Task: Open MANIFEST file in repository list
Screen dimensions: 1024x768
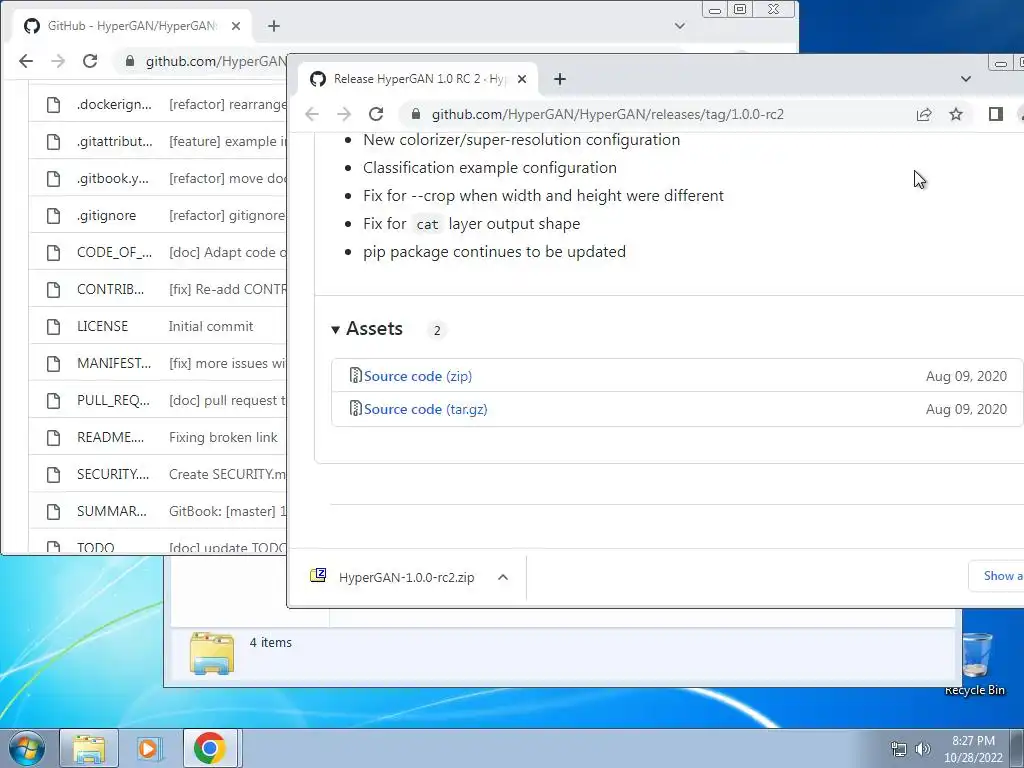Action: [x=114, y=363]
